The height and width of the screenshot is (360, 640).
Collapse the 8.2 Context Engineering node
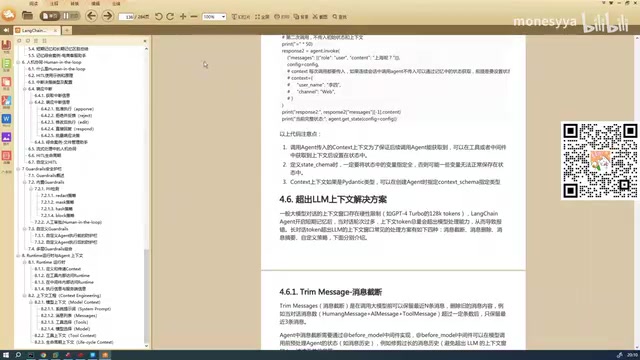pyautogui.click(x=24, y=296)
